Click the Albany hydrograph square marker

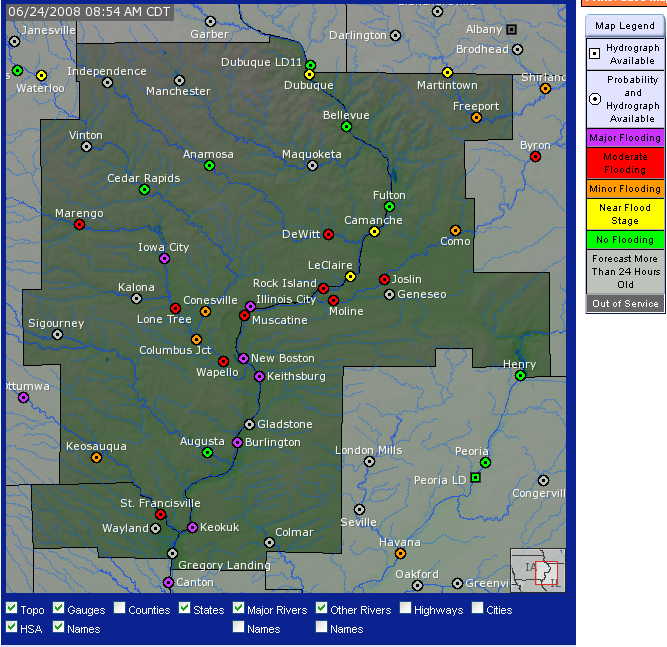click(511, 29)
